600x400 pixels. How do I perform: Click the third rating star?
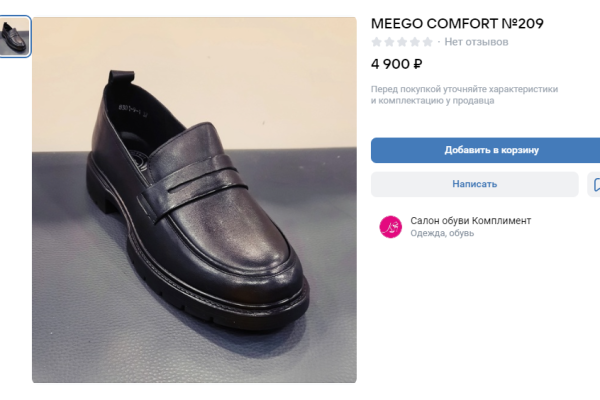coord(402,42)
